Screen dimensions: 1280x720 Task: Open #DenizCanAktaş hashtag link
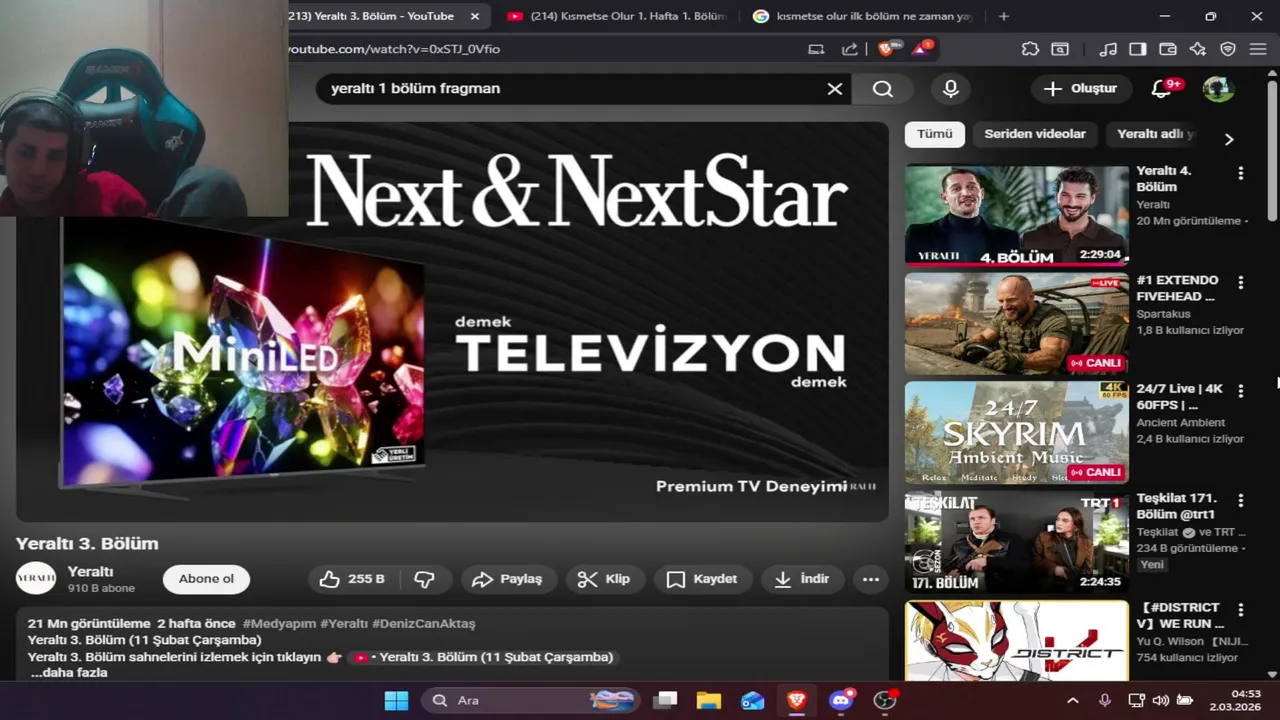click(423, 623)
